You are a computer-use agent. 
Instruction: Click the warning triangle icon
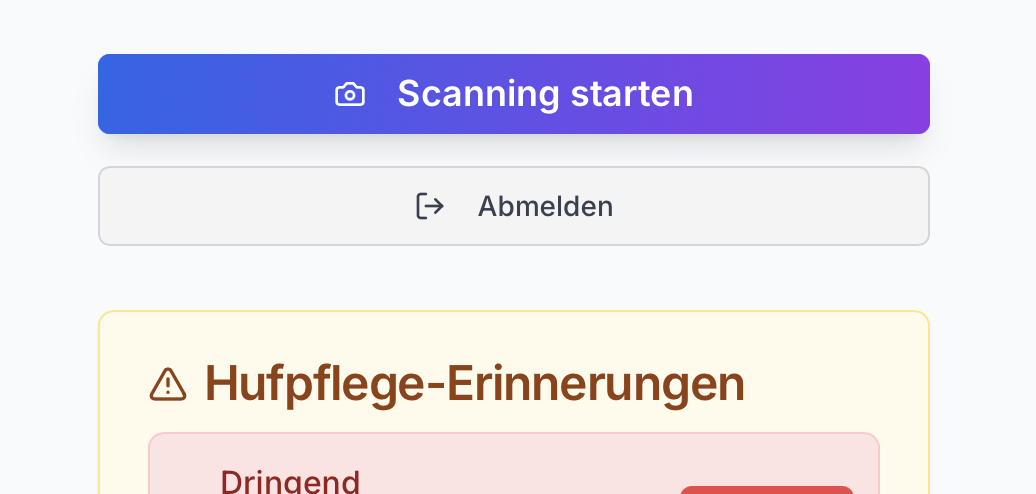(x=168, y=384)
